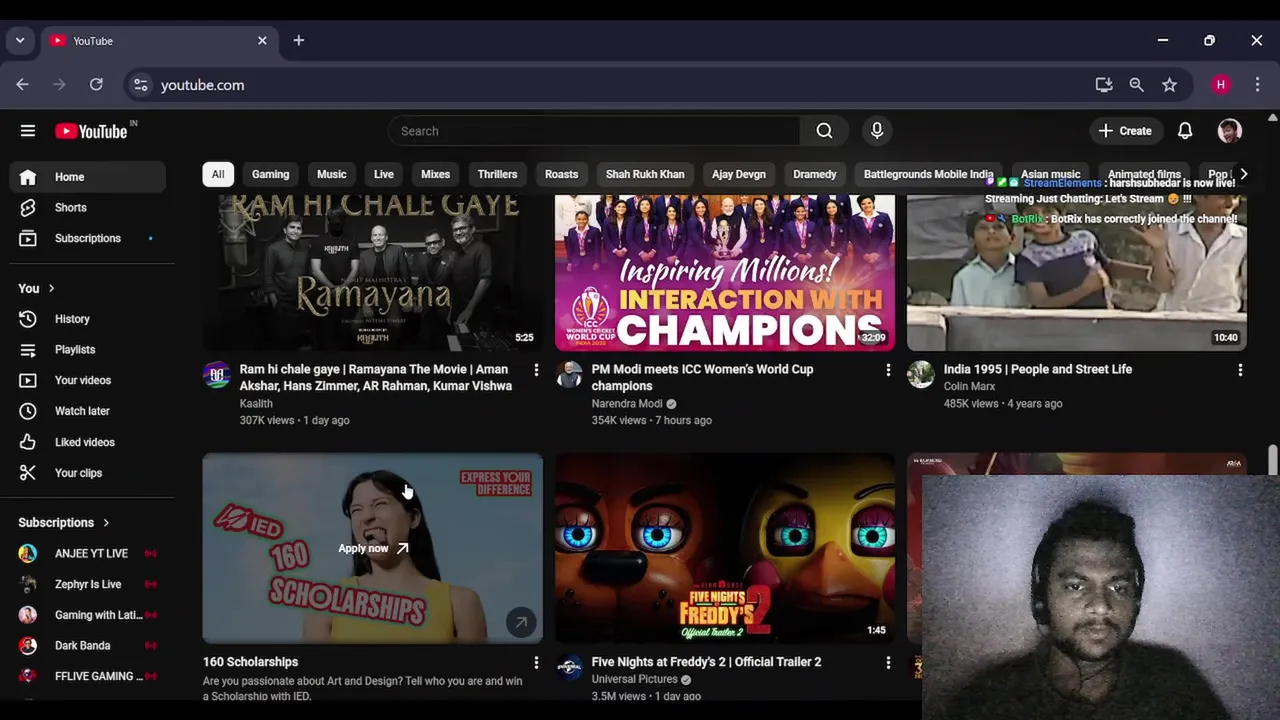Image resolution: width=1280 pixels, height=720 pixels.
Task: Click the Chrome address bar URL
Action: 203,85
